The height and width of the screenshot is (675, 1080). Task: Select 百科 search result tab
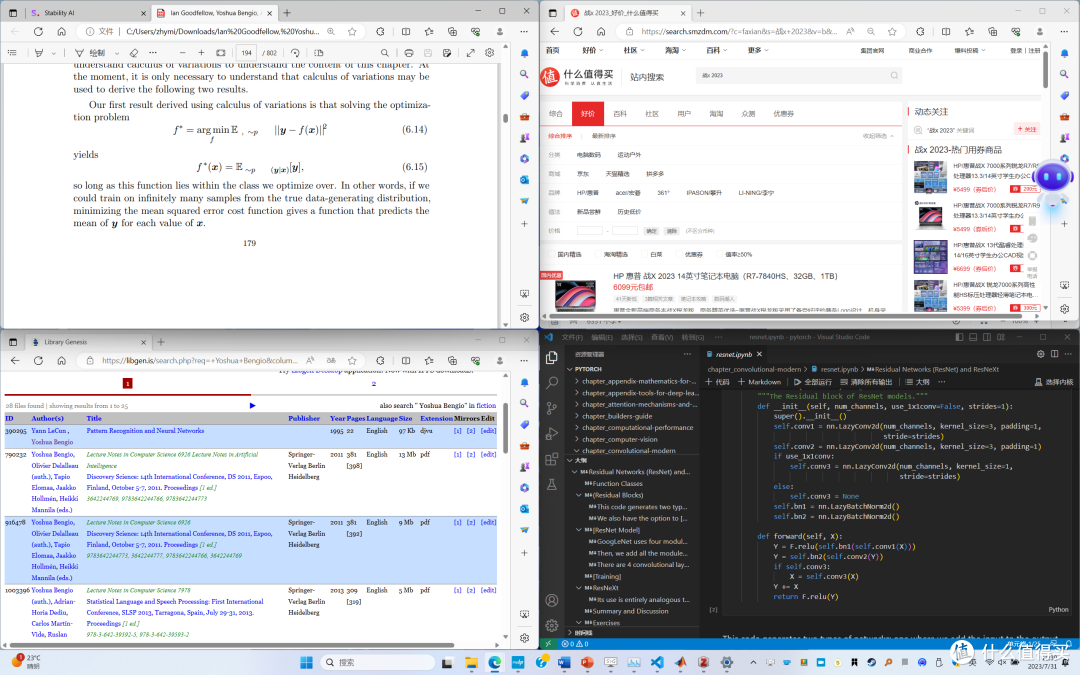click(x=620, y=114)
